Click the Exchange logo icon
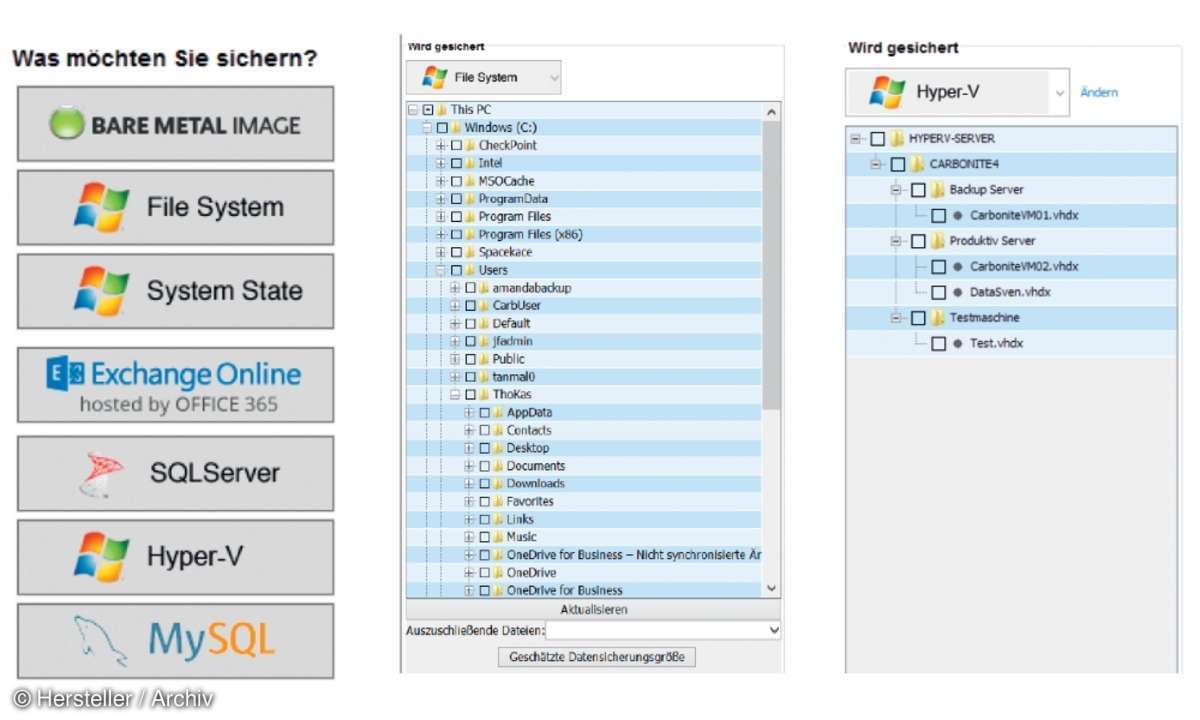 [x=66, y=376]
